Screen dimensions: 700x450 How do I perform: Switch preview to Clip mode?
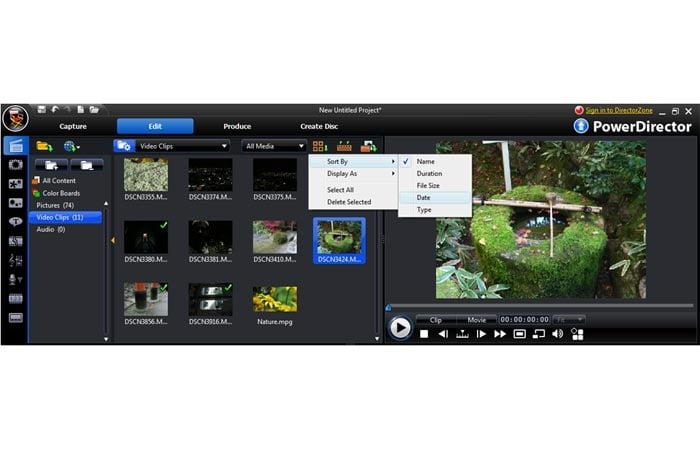(436, 320)
